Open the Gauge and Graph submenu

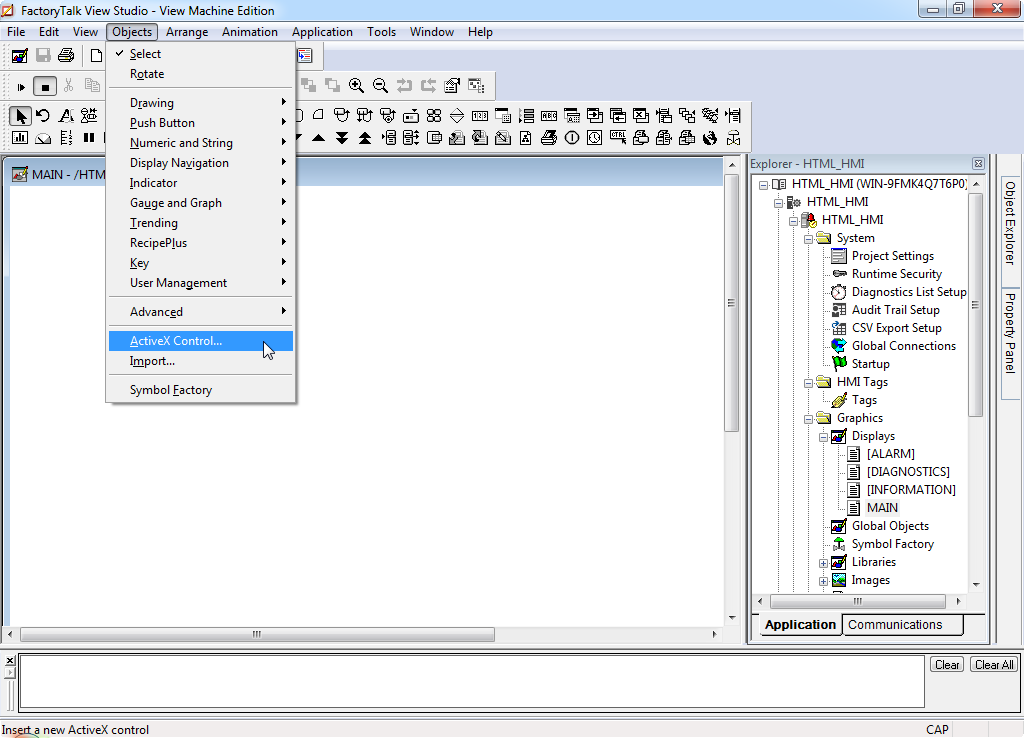click(x=200, y=203)
